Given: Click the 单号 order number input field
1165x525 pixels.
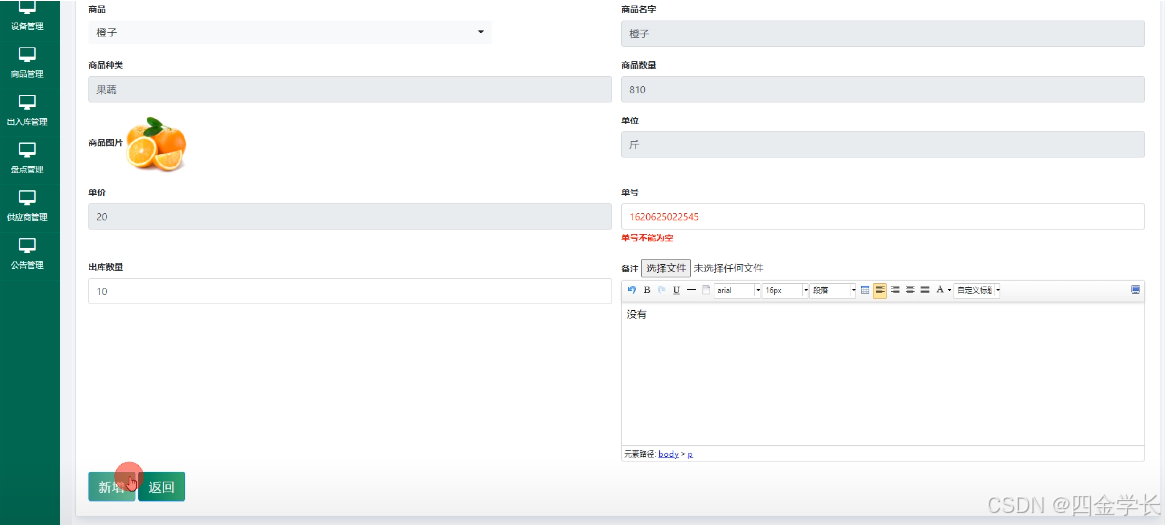Looking at the screenshot, I should tap(883, 217).
